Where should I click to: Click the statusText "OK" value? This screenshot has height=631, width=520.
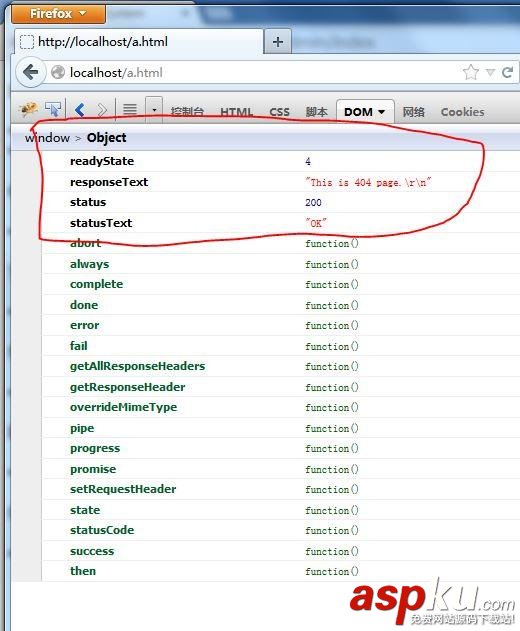[316, 223]
